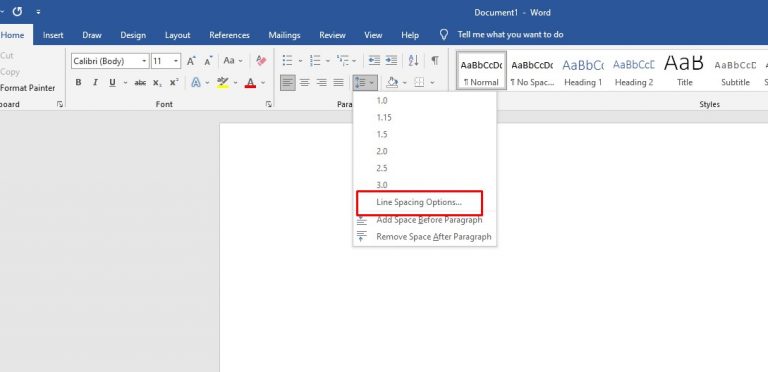The height and width of the screenshot is (372, 768).
Task: Open Font size dropdown
Action: [x=176, y=61]
